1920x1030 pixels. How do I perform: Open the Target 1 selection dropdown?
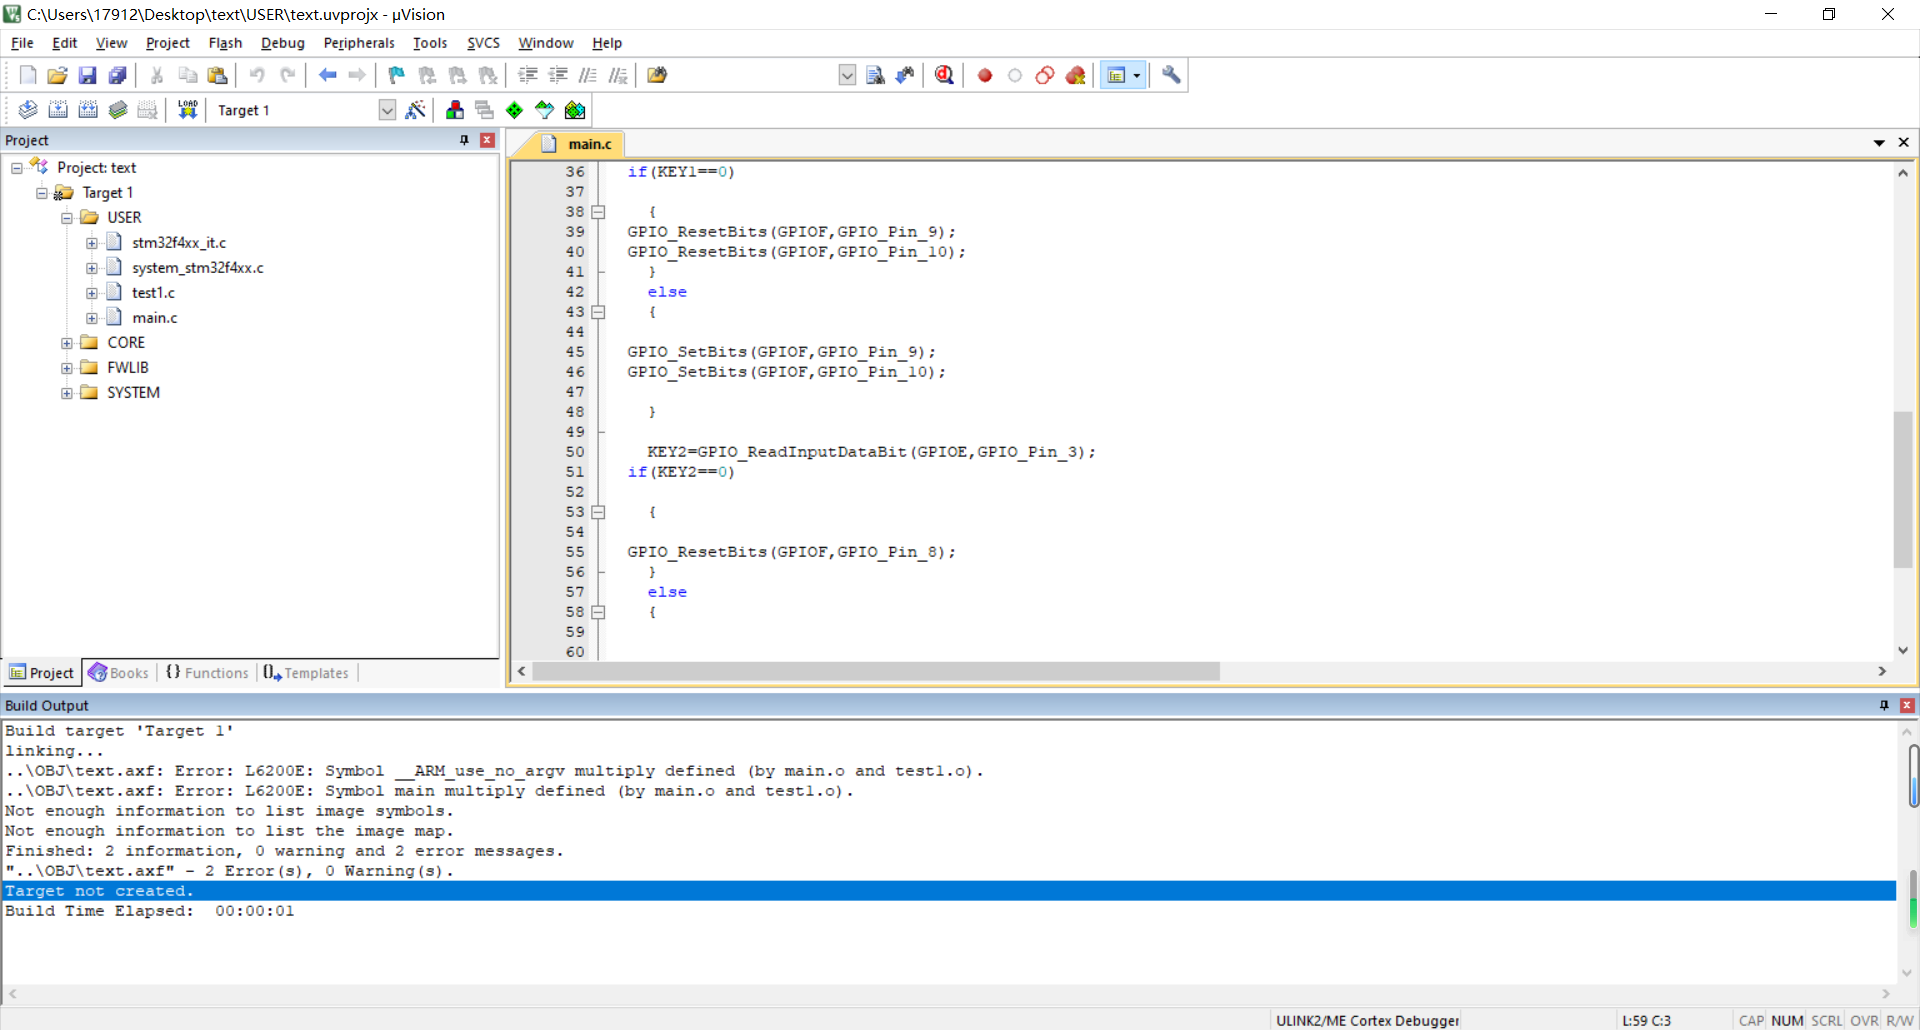point(388,110)
